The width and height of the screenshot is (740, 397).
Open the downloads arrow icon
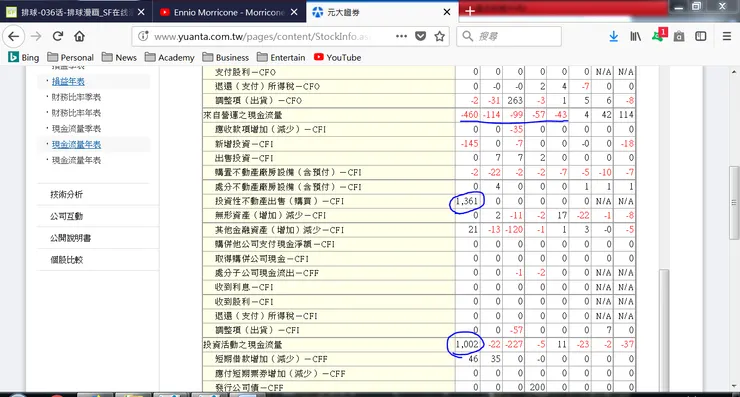point(614,36)
